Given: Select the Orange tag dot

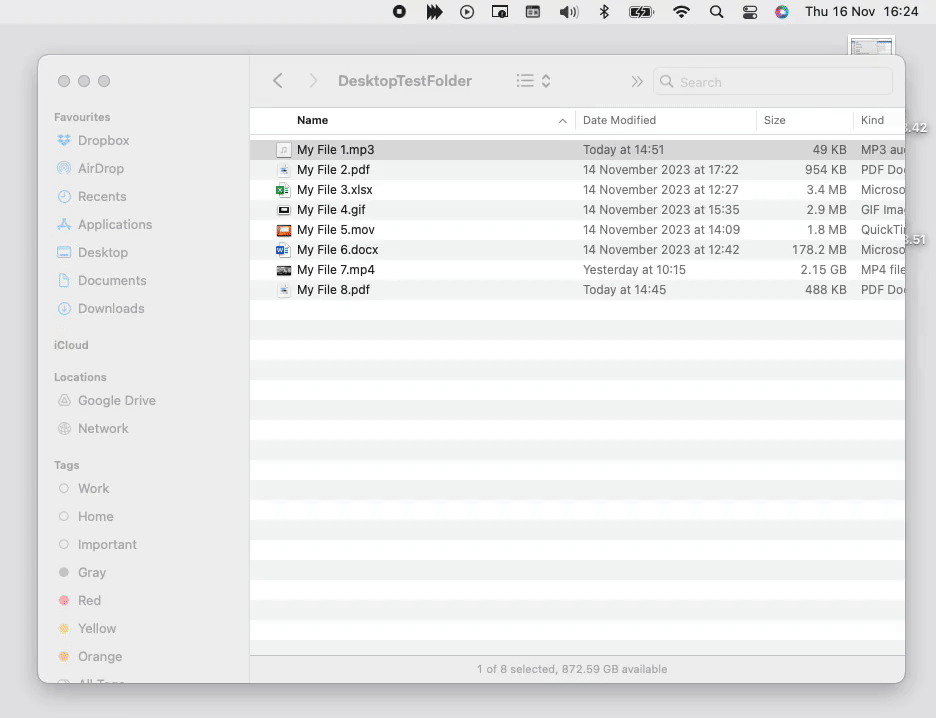Looking at the screenshot, I should pos(64,657).
